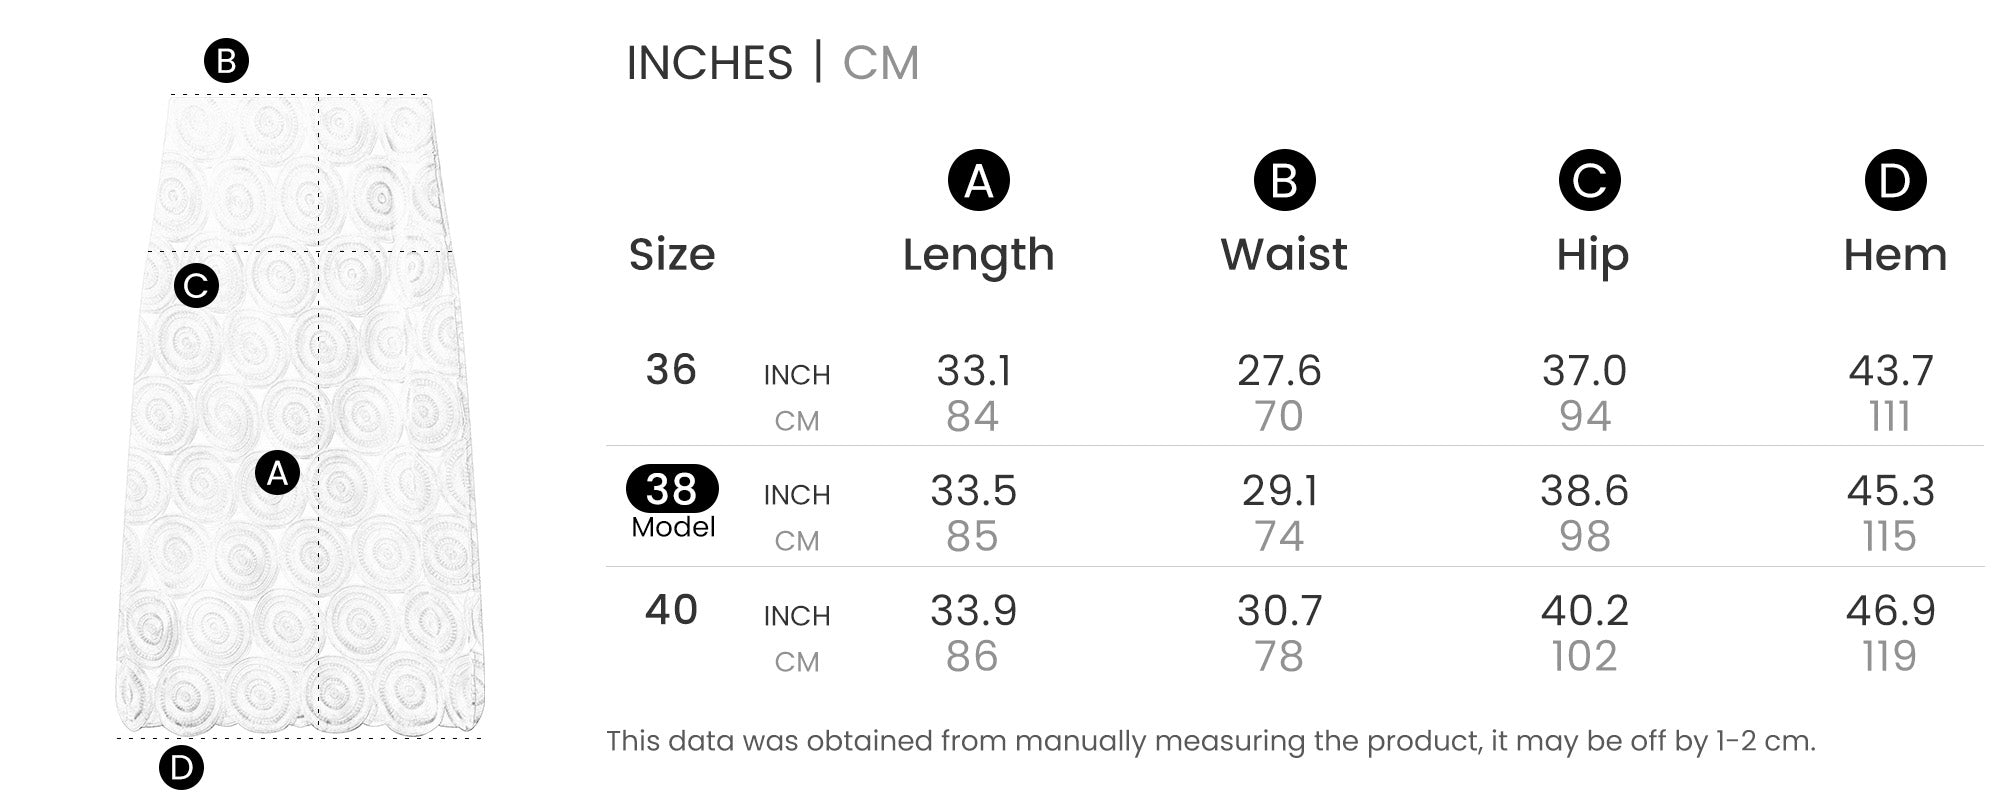Click the measurement disclaimer note text
This screenshot has height=806, width=2000.
point(1211,741)
